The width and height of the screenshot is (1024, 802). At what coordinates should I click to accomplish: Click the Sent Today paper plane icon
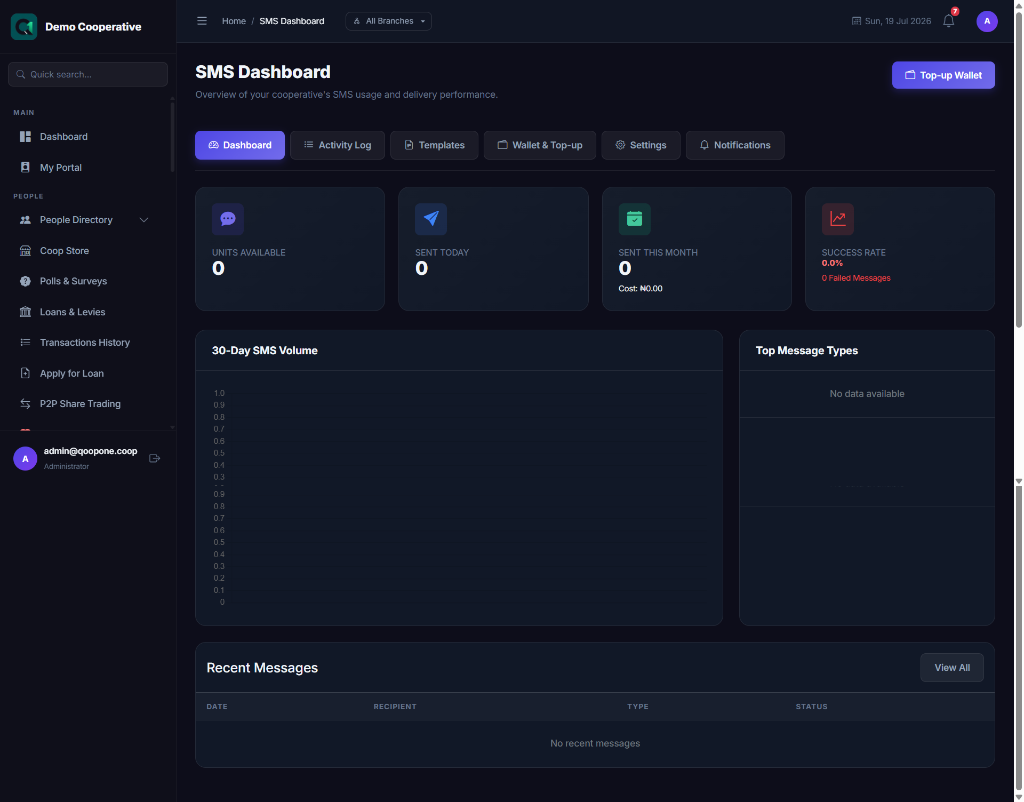coord(431,219)
